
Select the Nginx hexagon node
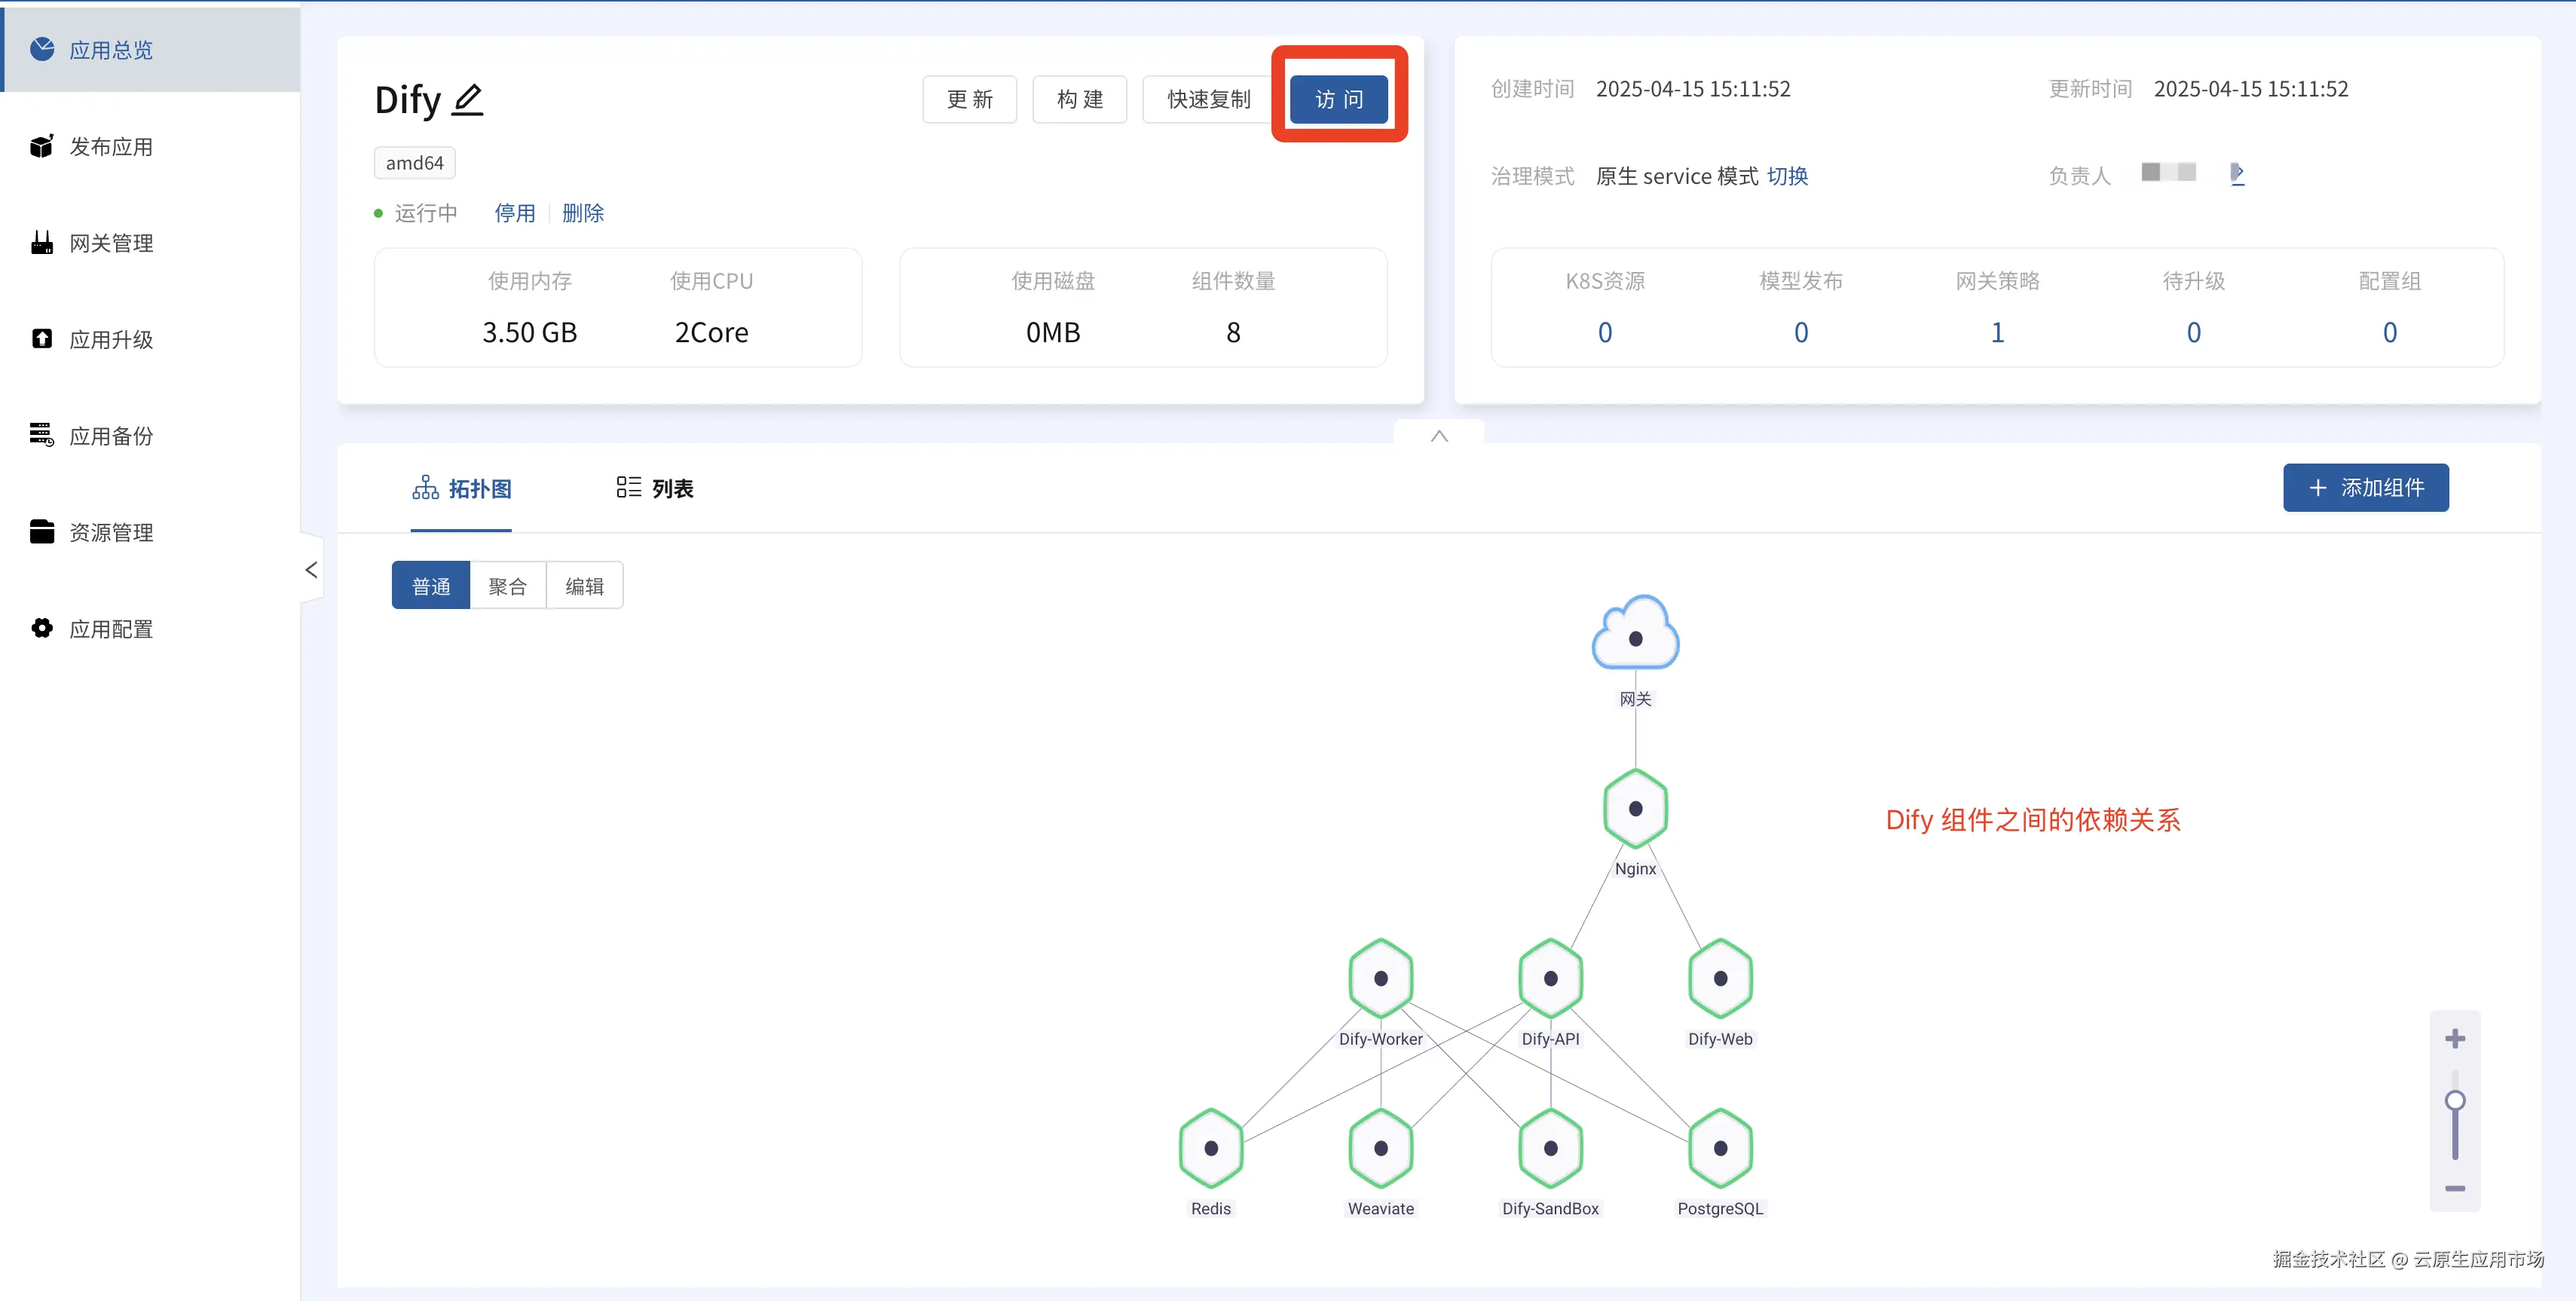pyautogui.click(x=1635, y=808)
